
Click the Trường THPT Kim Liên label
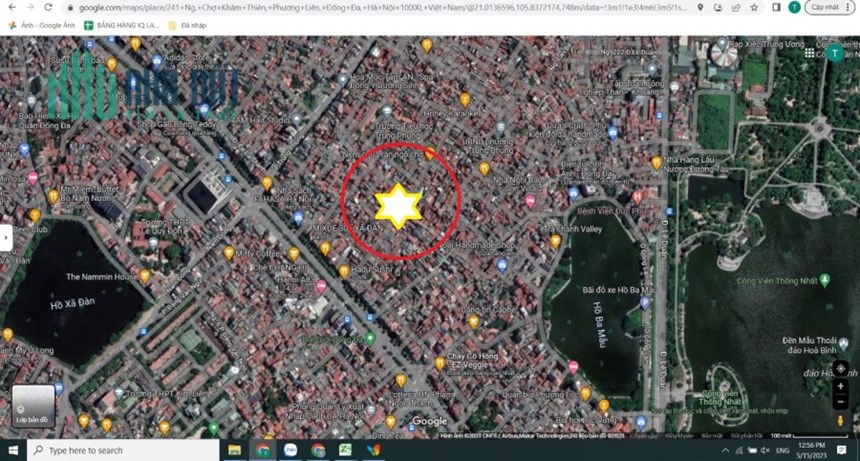[x=167, y=394]
